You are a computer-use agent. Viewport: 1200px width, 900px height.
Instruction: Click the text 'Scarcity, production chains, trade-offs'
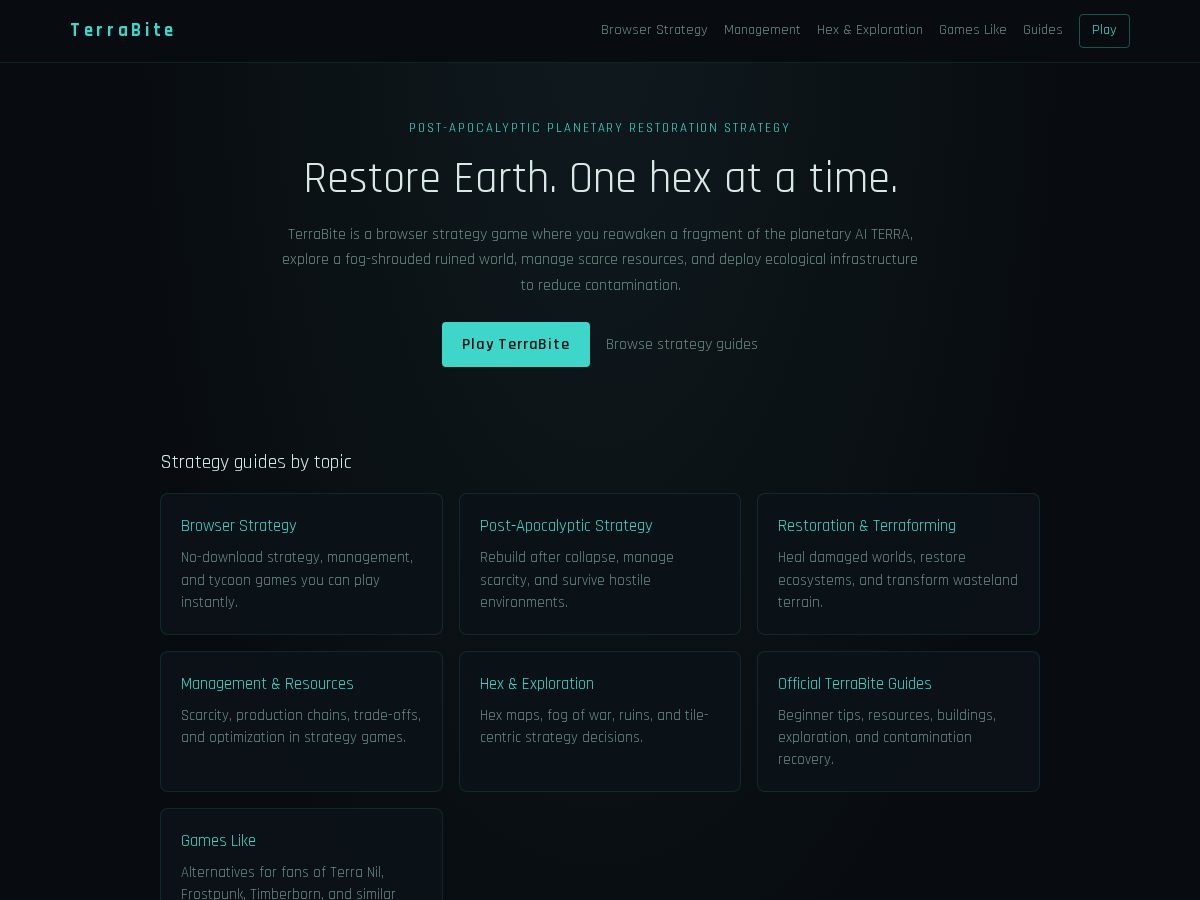pyautogui.click(x=301, y=726)
